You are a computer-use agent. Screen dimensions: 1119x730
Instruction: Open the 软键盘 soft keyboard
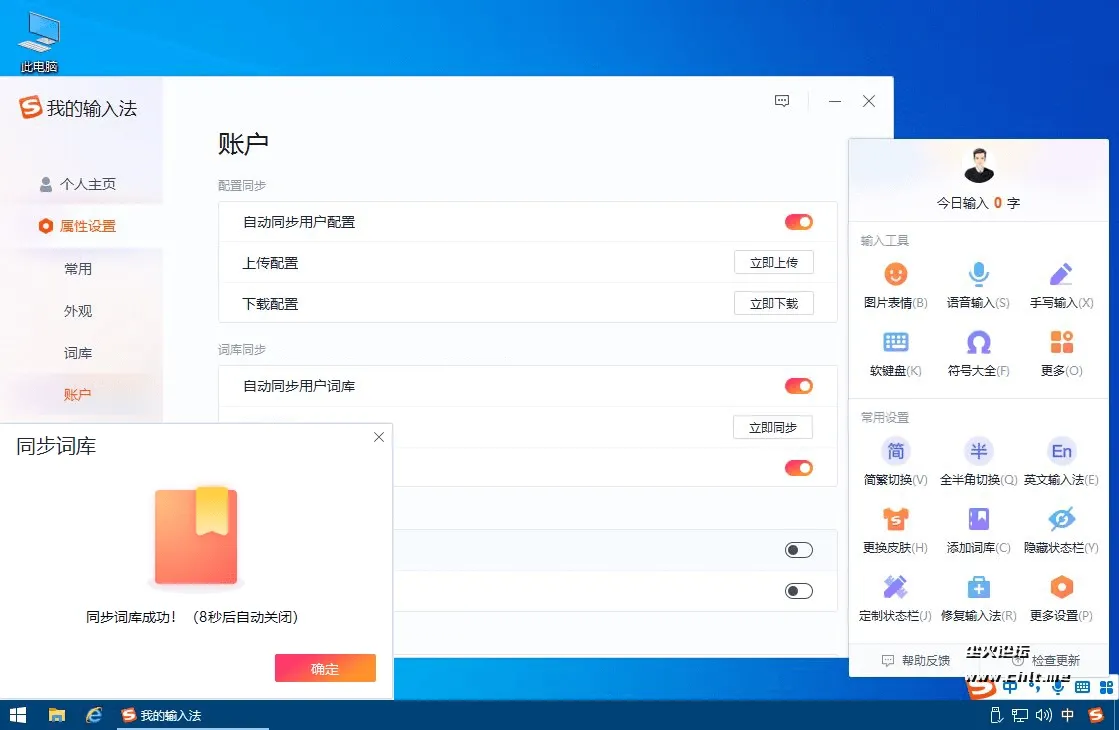click(894, 355)
